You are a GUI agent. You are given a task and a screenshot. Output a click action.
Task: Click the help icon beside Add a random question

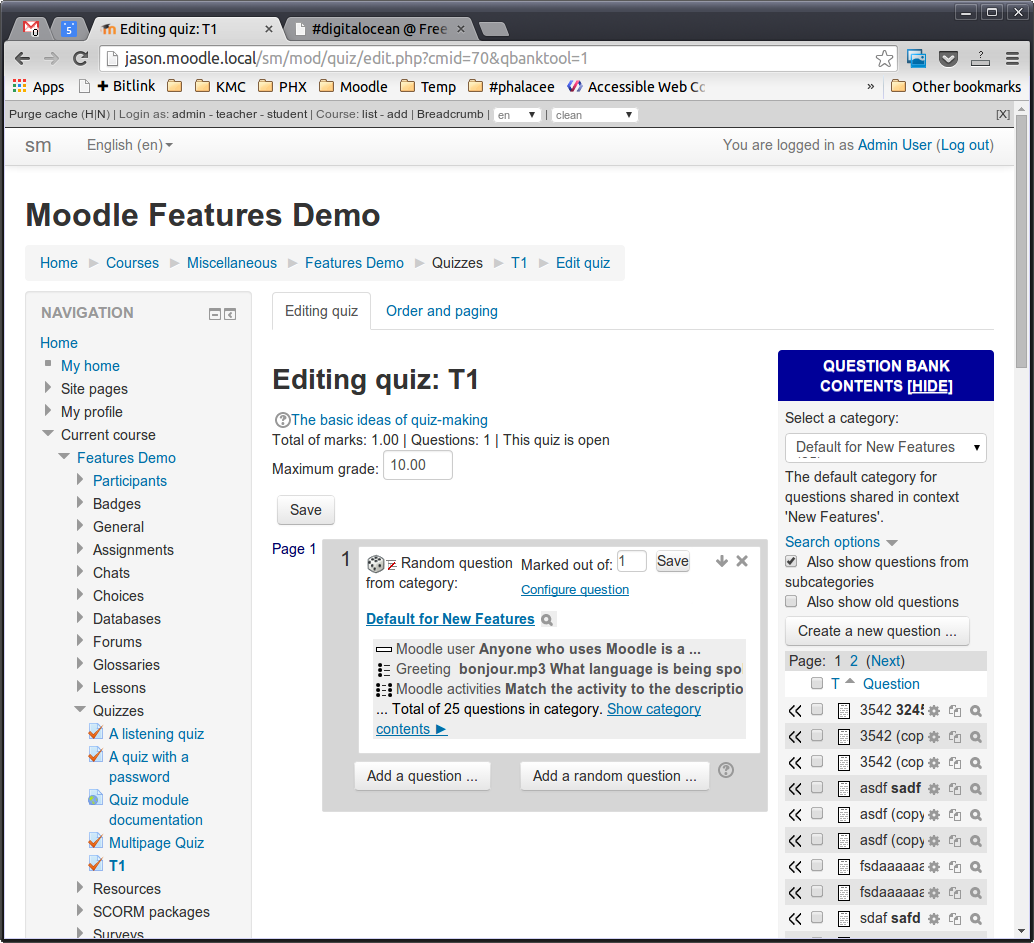tap(726, 770)
